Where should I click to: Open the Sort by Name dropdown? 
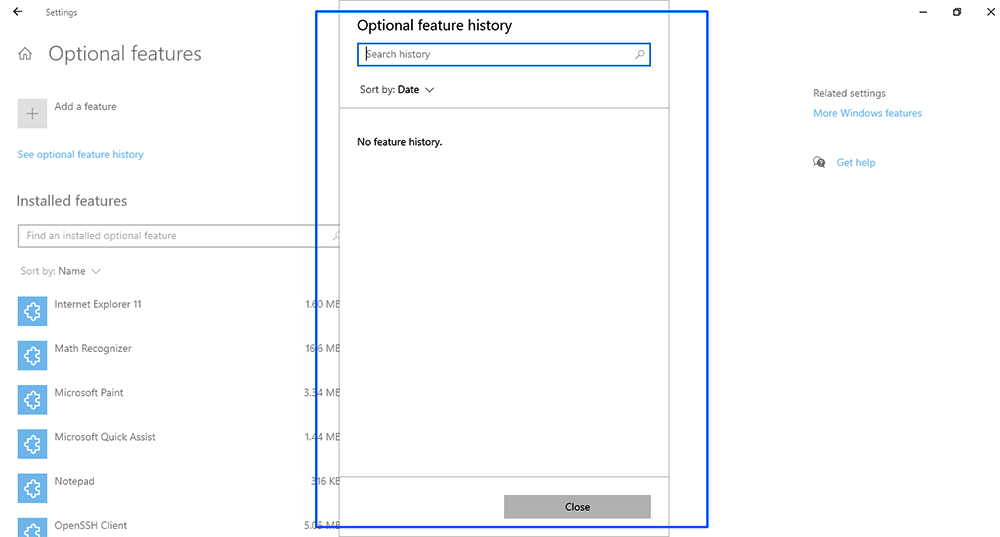coord(61,271)
